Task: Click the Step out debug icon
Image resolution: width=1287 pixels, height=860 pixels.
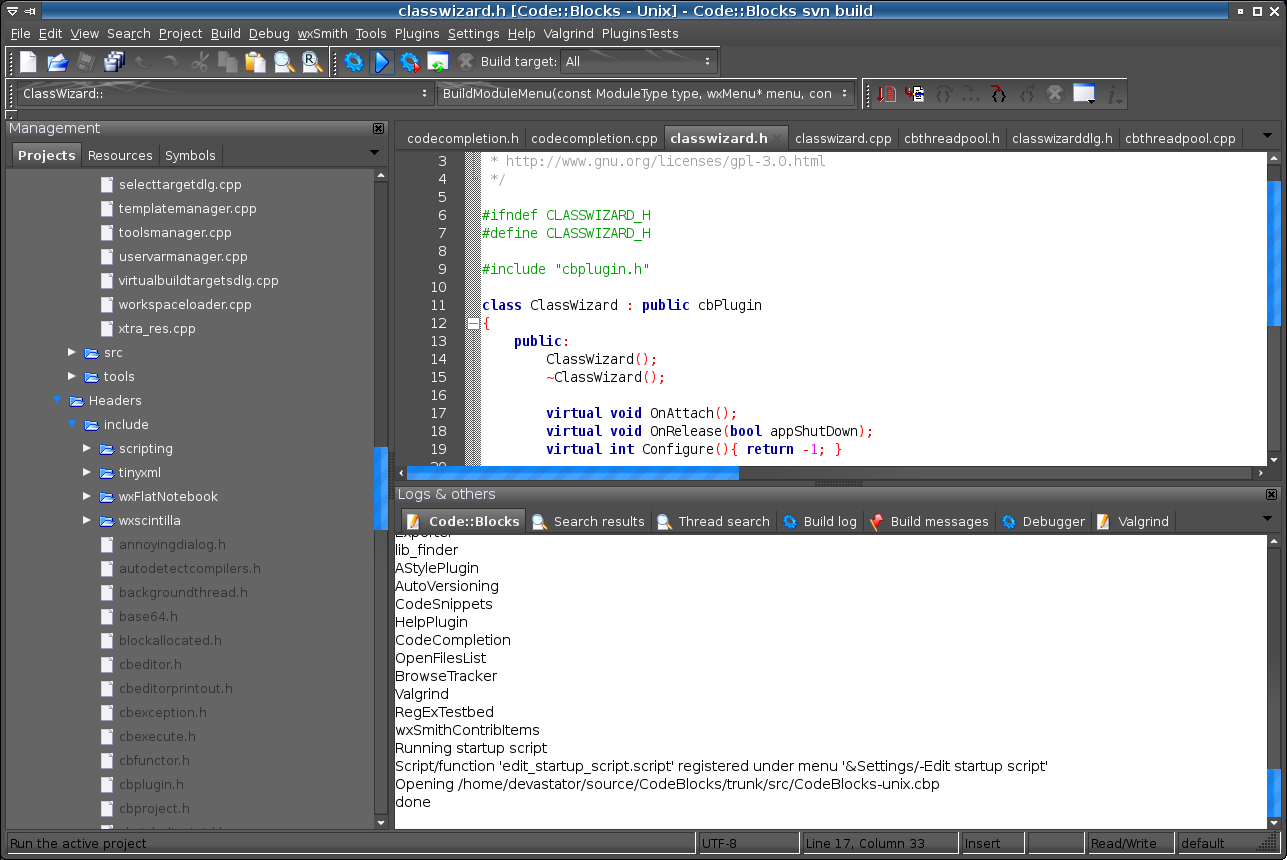Action: (1026, 94)
